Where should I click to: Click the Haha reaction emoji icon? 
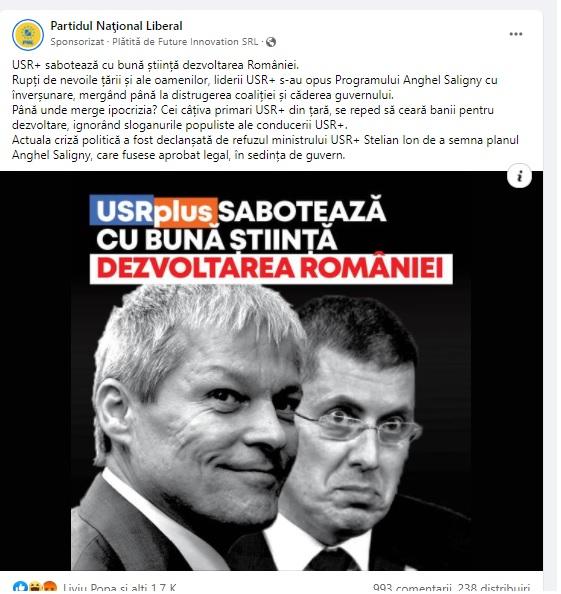click(35, 588)
